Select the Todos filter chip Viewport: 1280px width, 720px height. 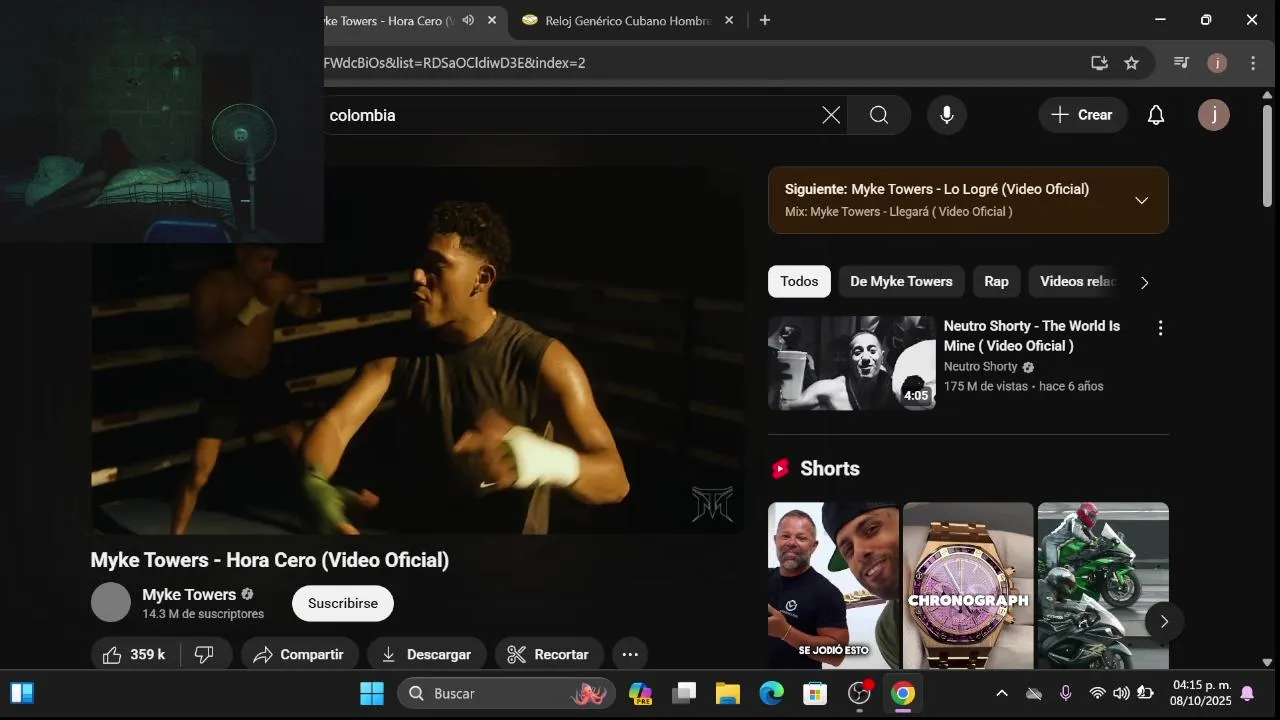pyautogui.click(x=799, y=281)
